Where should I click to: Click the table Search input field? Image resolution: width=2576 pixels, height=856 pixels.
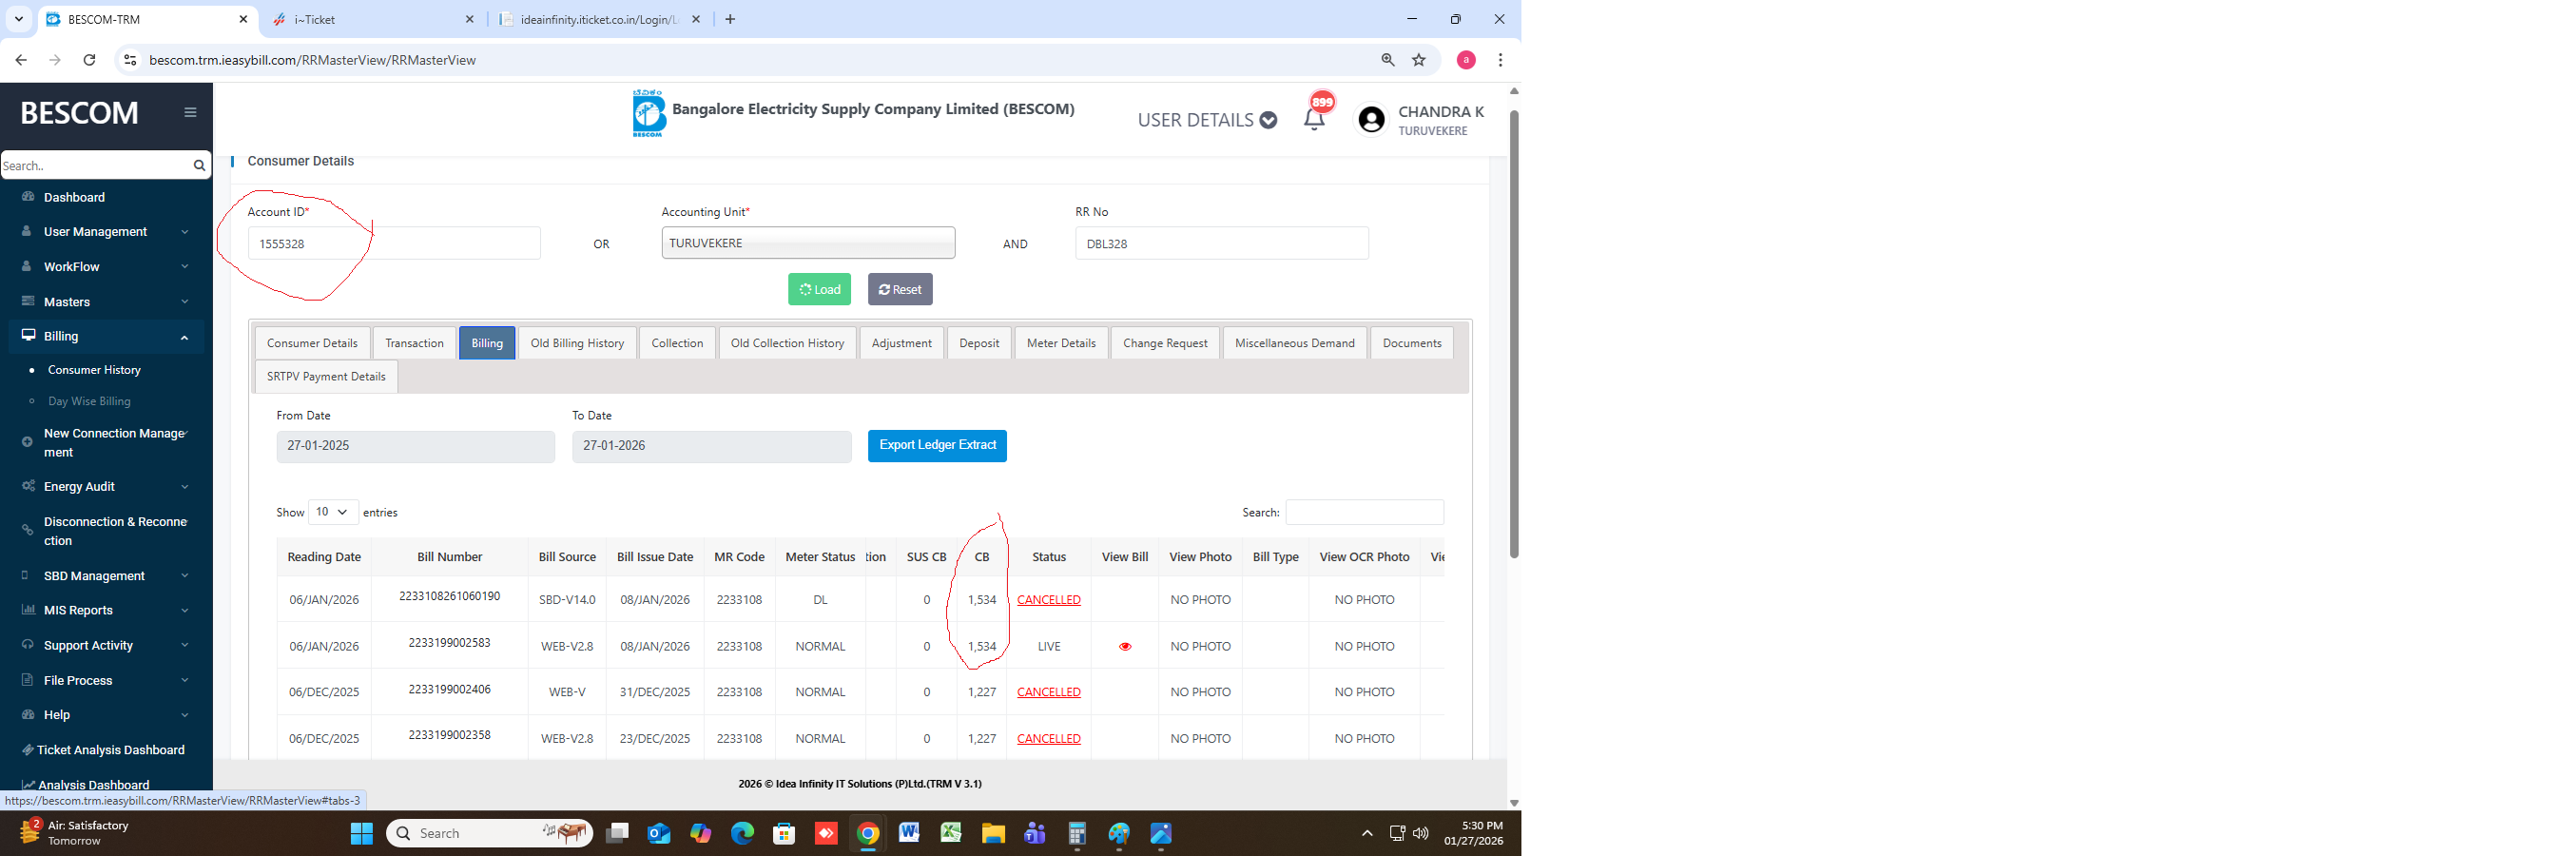[x=1364, y=512]
